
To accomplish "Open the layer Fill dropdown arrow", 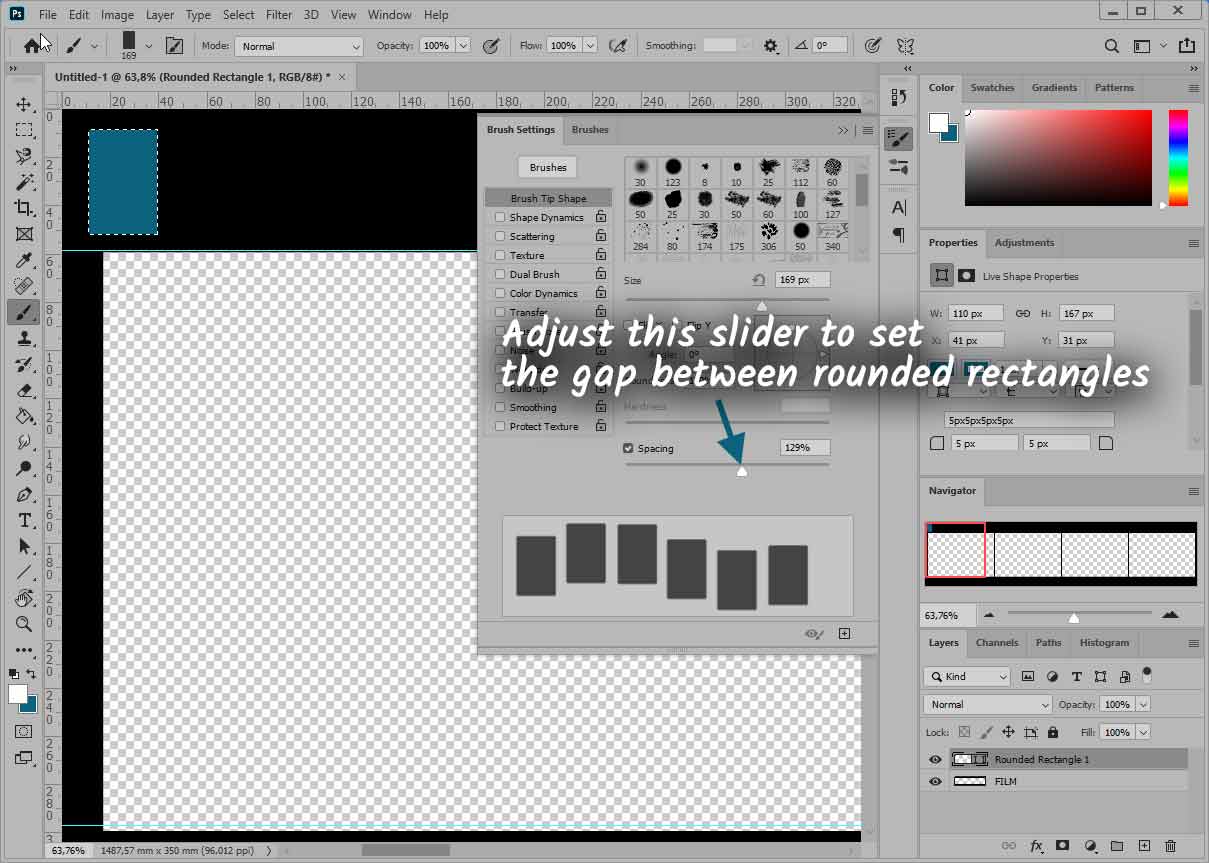I will pyautogui.click(x=1143, y=732).
